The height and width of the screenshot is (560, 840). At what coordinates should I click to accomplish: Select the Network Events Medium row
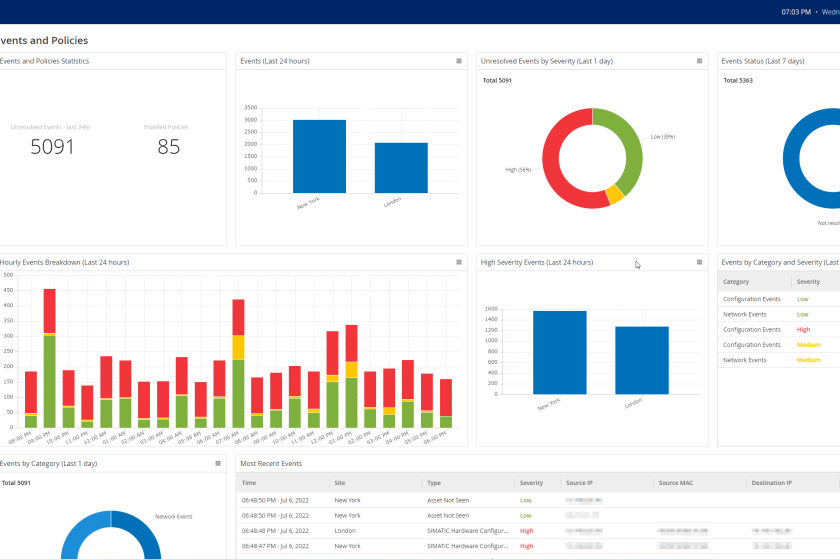(779, 360)
